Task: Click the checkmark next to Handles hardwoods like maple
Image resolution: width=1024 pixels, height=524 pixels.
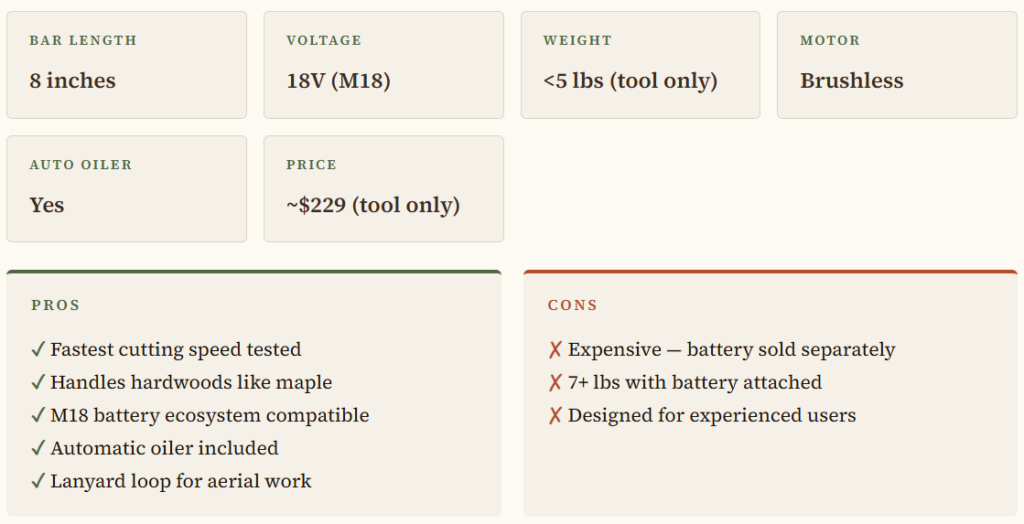Action: tap(38, 383)
